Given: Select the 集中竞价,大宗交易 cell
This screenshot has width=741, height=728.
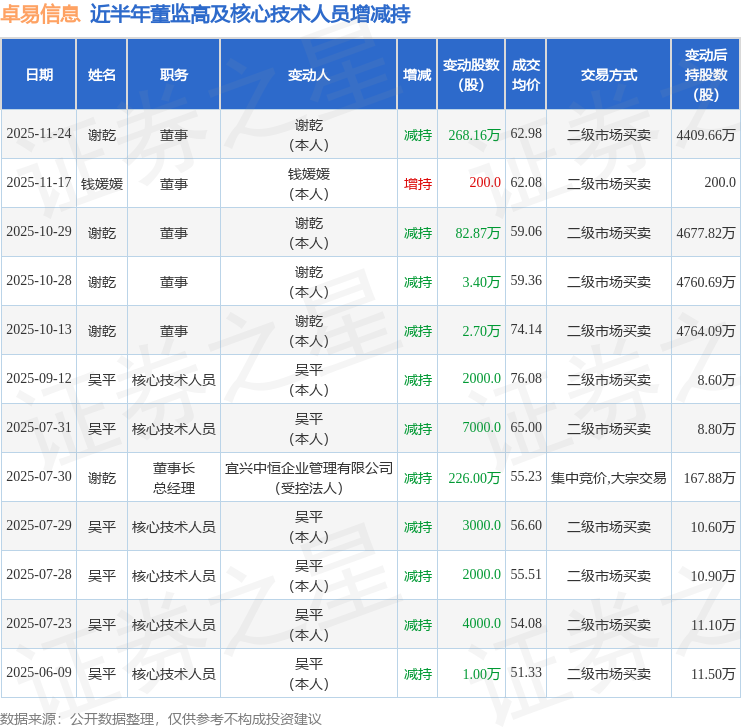Looking at the screenshot, I should click(609, 477).
